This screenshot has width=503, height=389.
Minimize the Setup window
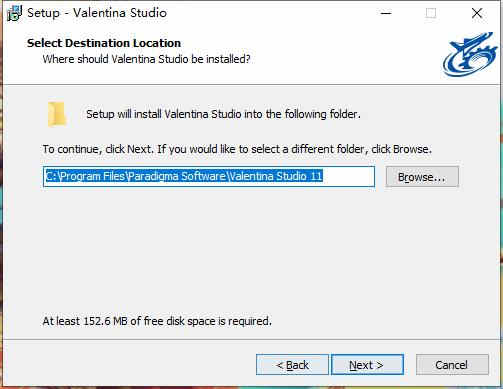[386, 13]
